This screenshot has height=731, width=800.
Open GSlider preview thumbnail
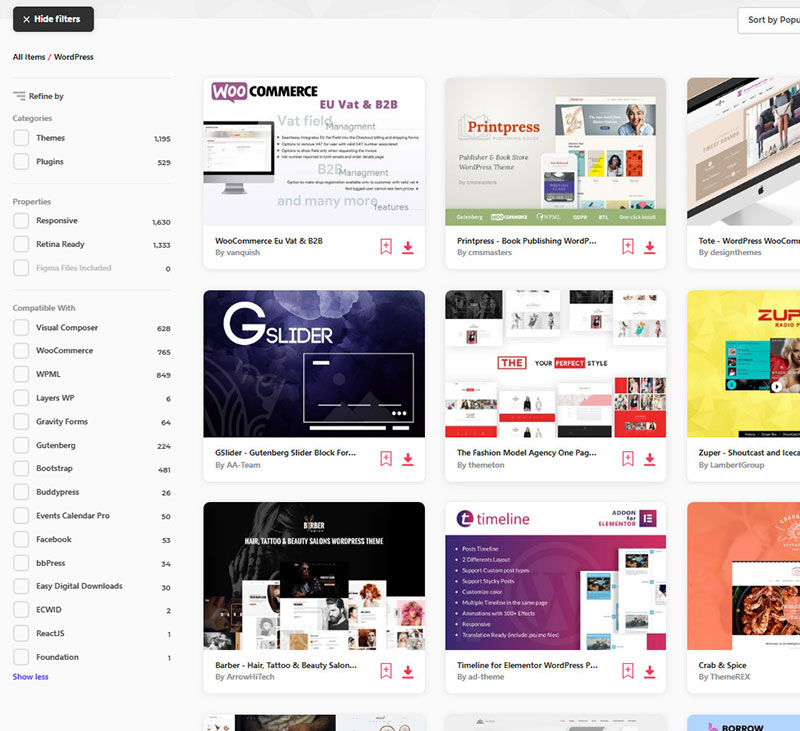coord(314,364)
